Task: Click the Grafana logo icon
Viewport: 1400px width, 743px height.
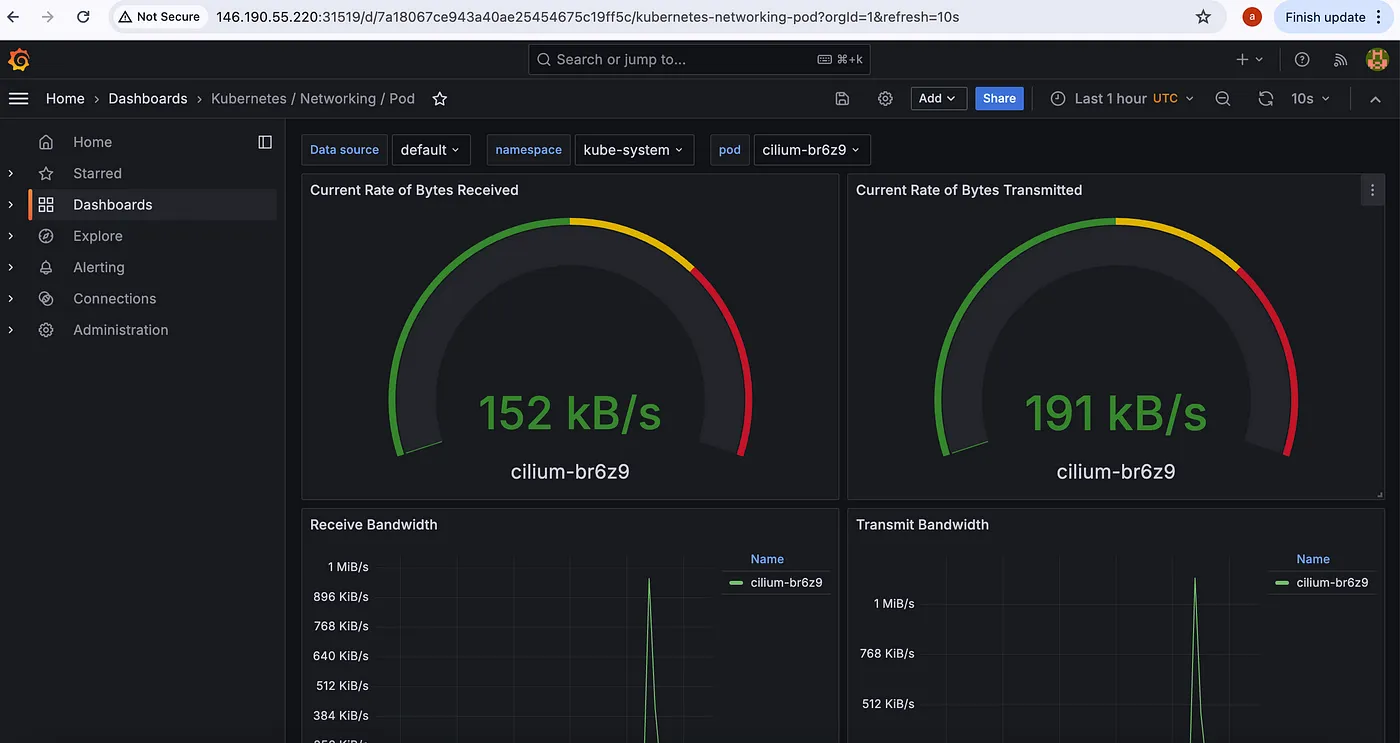Action: [x=18, y=60]
